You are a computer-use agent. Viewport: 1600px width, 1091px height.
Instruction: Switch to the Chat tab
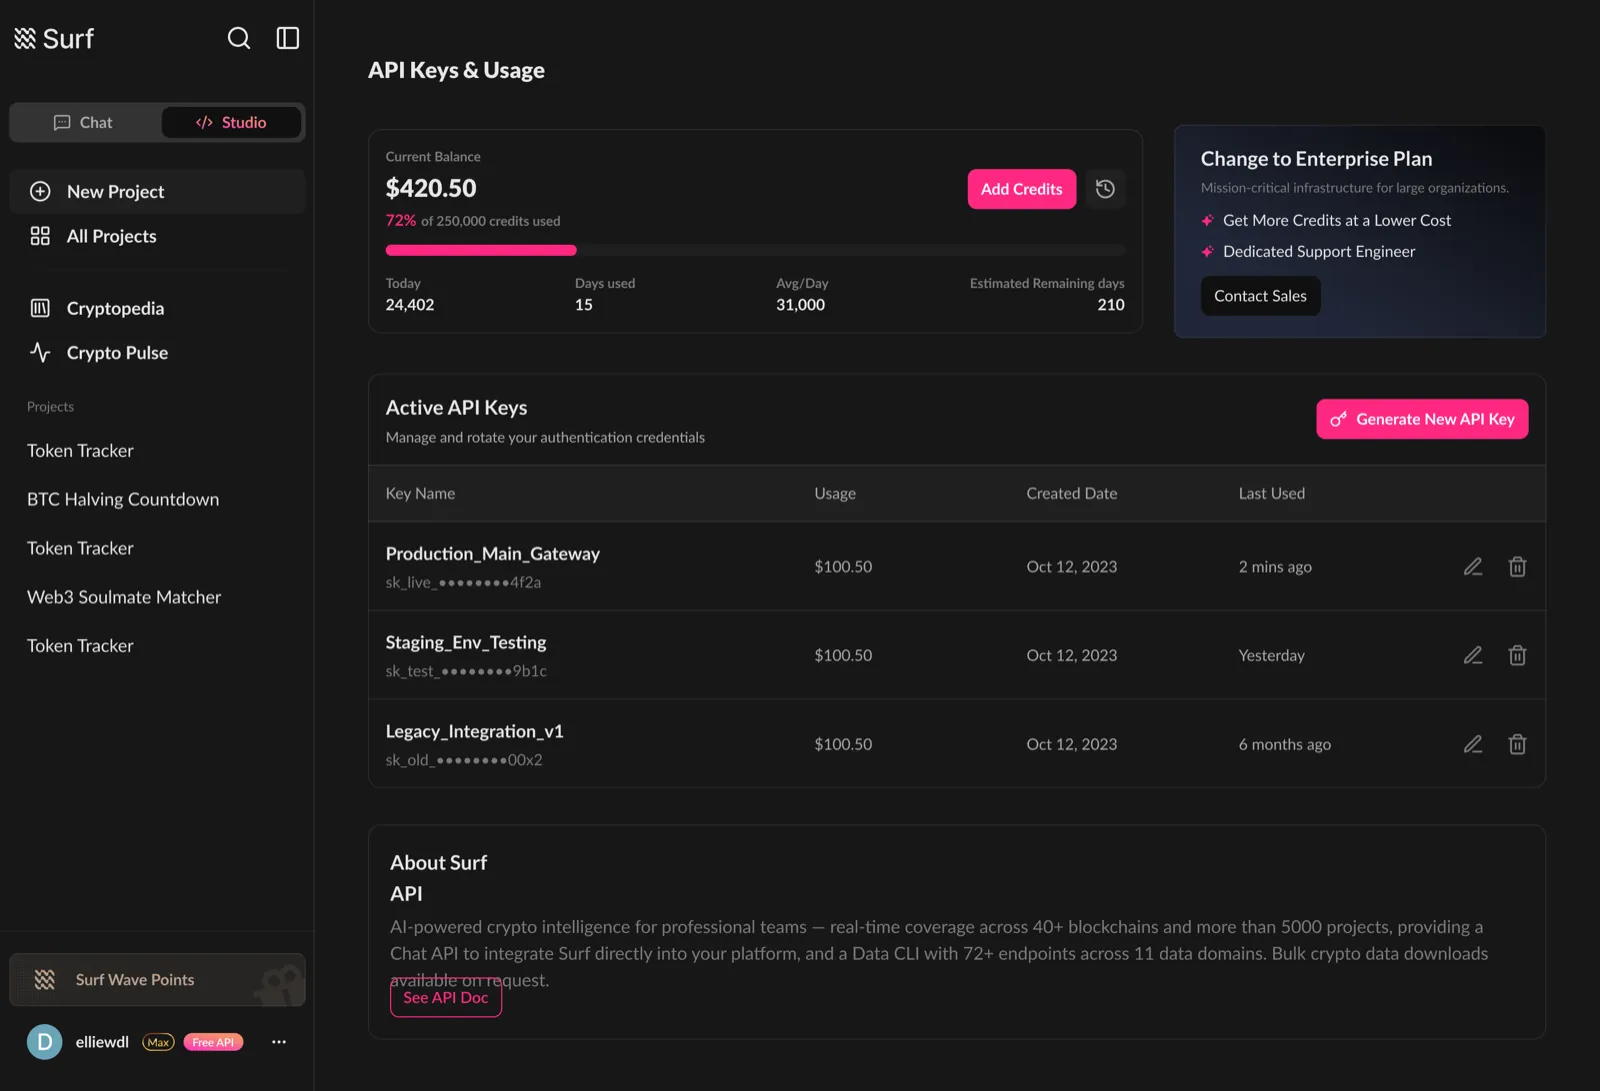84,122
